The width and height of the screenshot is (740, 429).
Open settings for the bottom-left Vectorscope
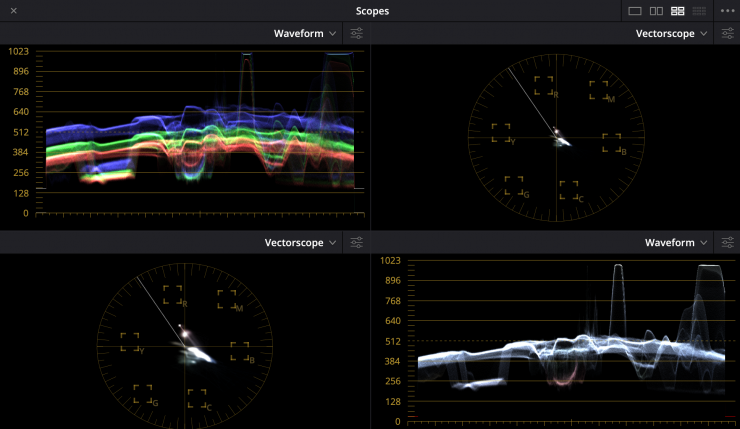357,243
